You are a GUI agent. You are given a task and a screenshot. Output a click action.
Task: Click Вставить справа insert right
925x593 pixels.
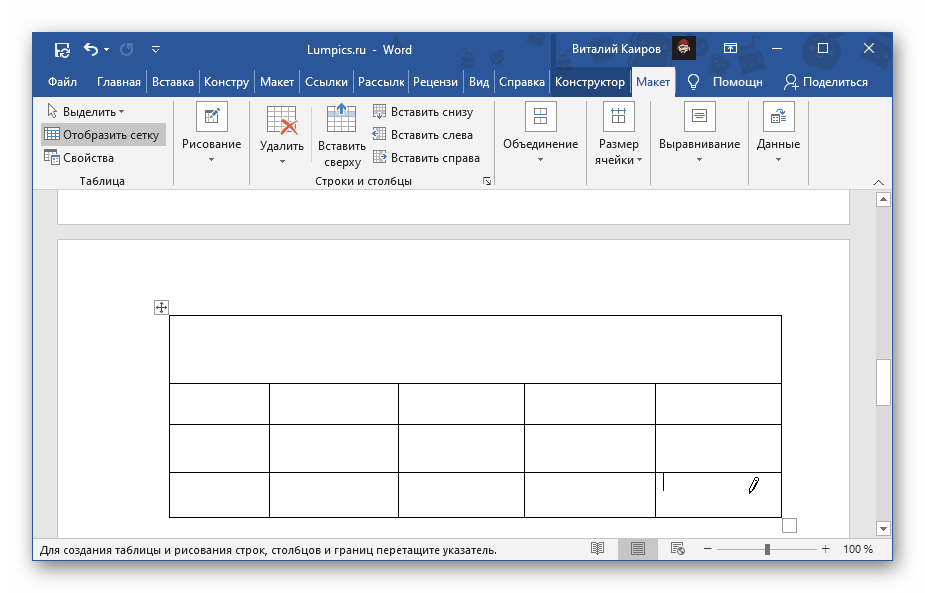pyautogui.click(x=427, y=158)
